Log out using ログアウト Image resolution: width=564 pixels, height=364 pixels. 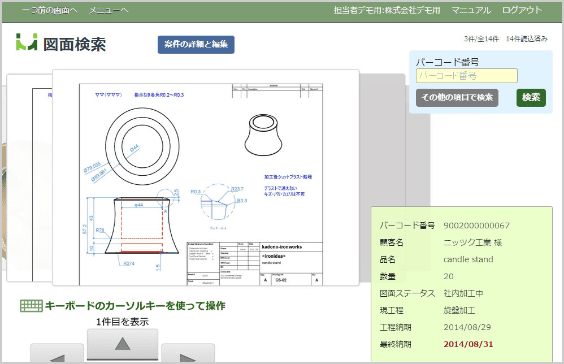(x=522, y=10)
